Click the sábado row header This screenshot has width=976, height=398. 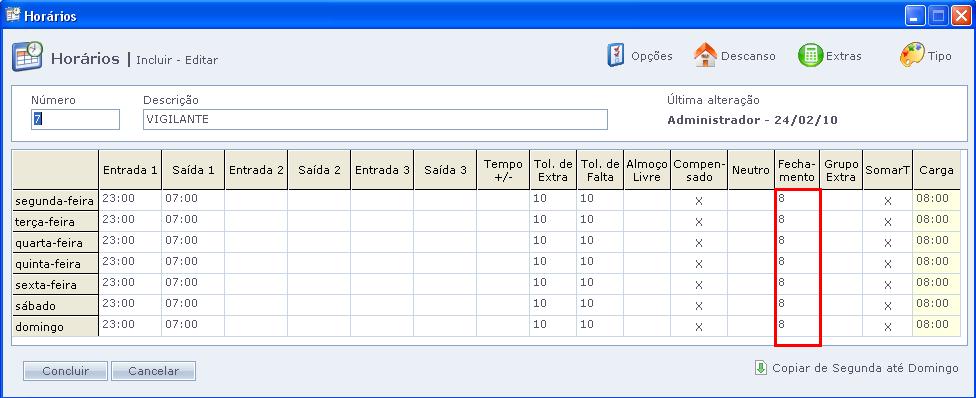pyautogui.click(x=55, y=306)
